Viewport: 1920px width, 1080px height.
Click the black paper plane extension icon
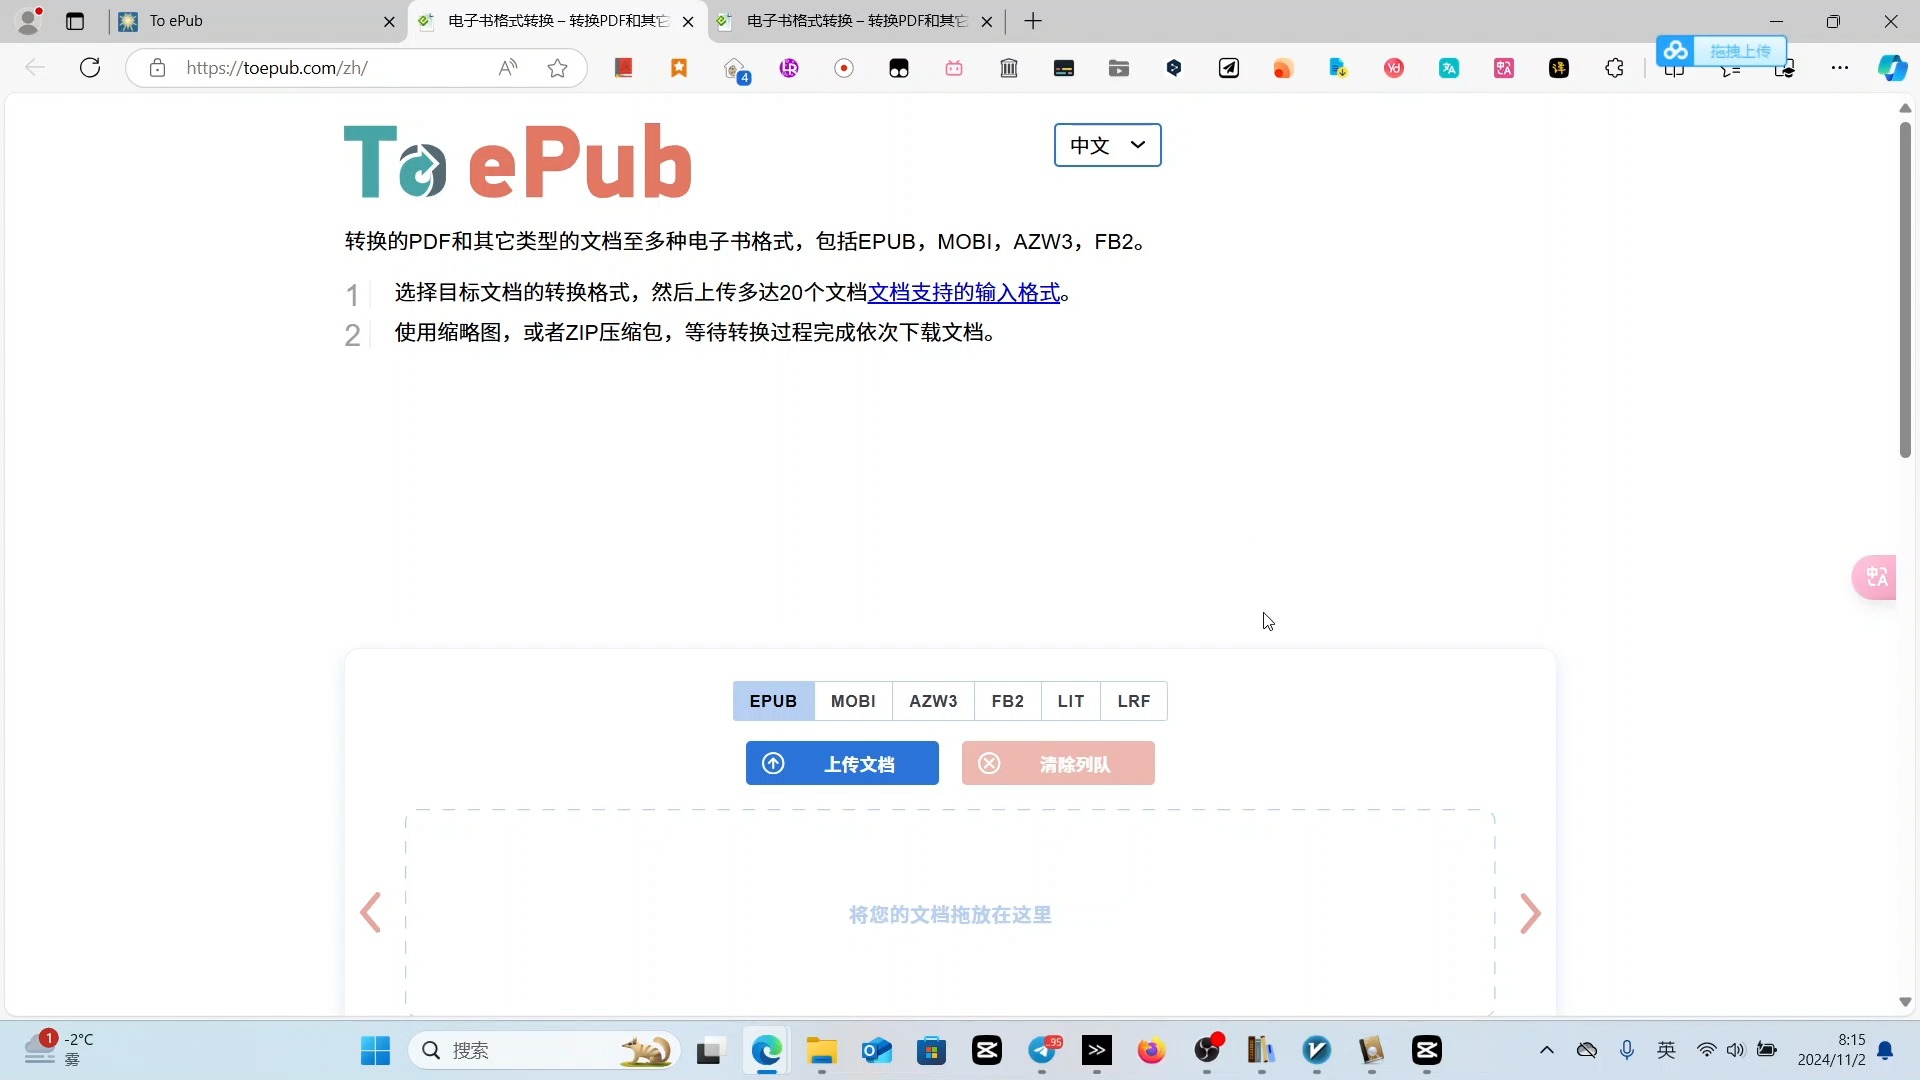pos(1229,67)
